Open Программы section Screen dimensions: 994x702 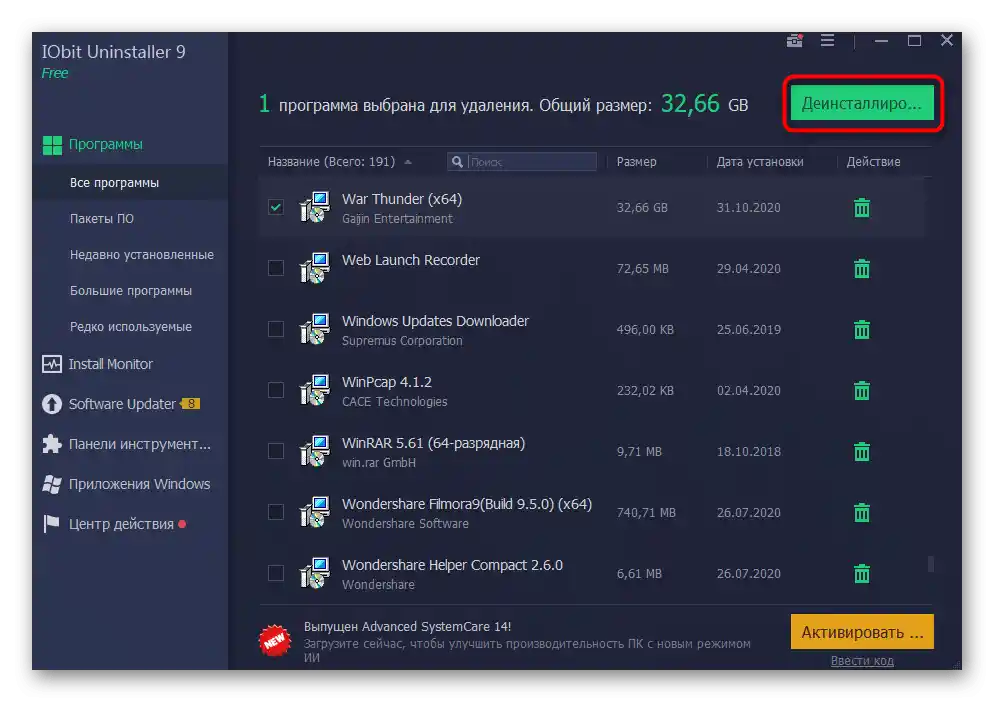[x=105, y=145]
